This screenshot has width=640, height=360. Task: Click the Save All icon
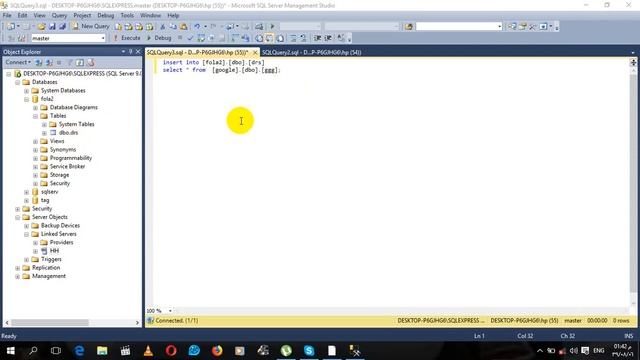pos(62,27)
